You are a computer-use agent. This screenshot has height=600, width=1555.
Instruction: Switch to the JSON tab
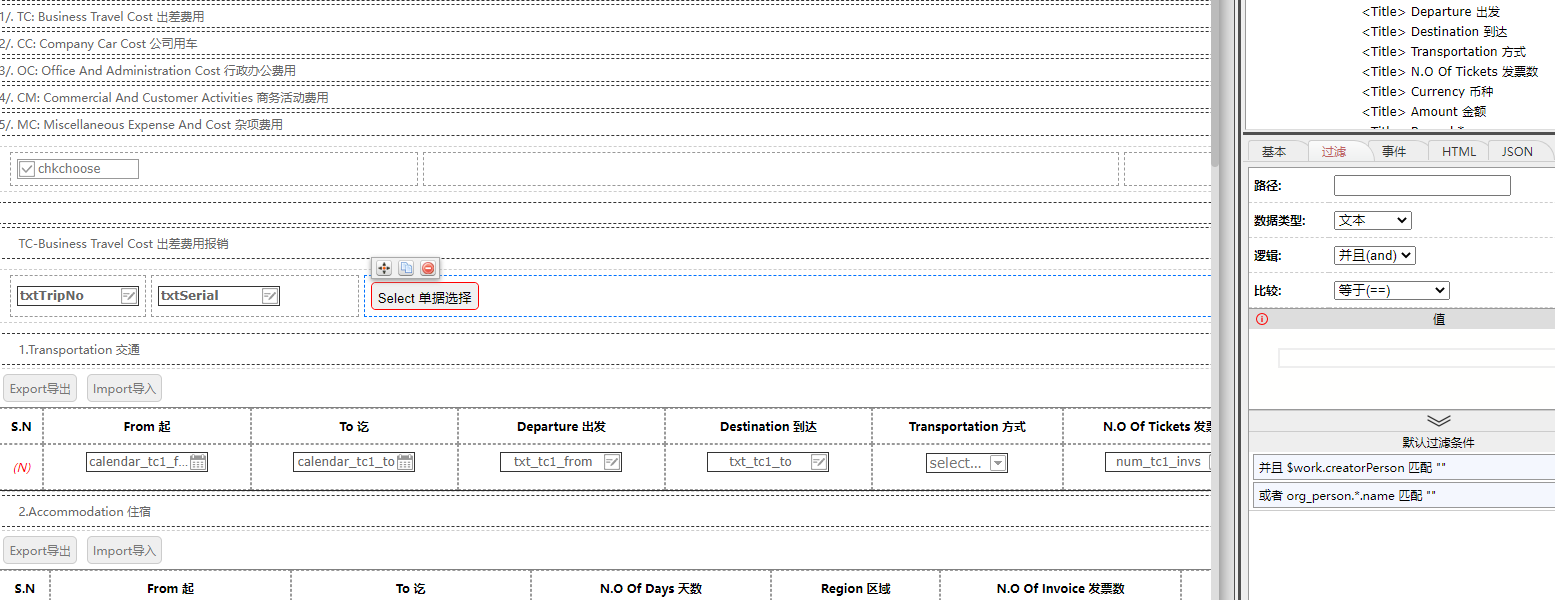(1517, 151)
